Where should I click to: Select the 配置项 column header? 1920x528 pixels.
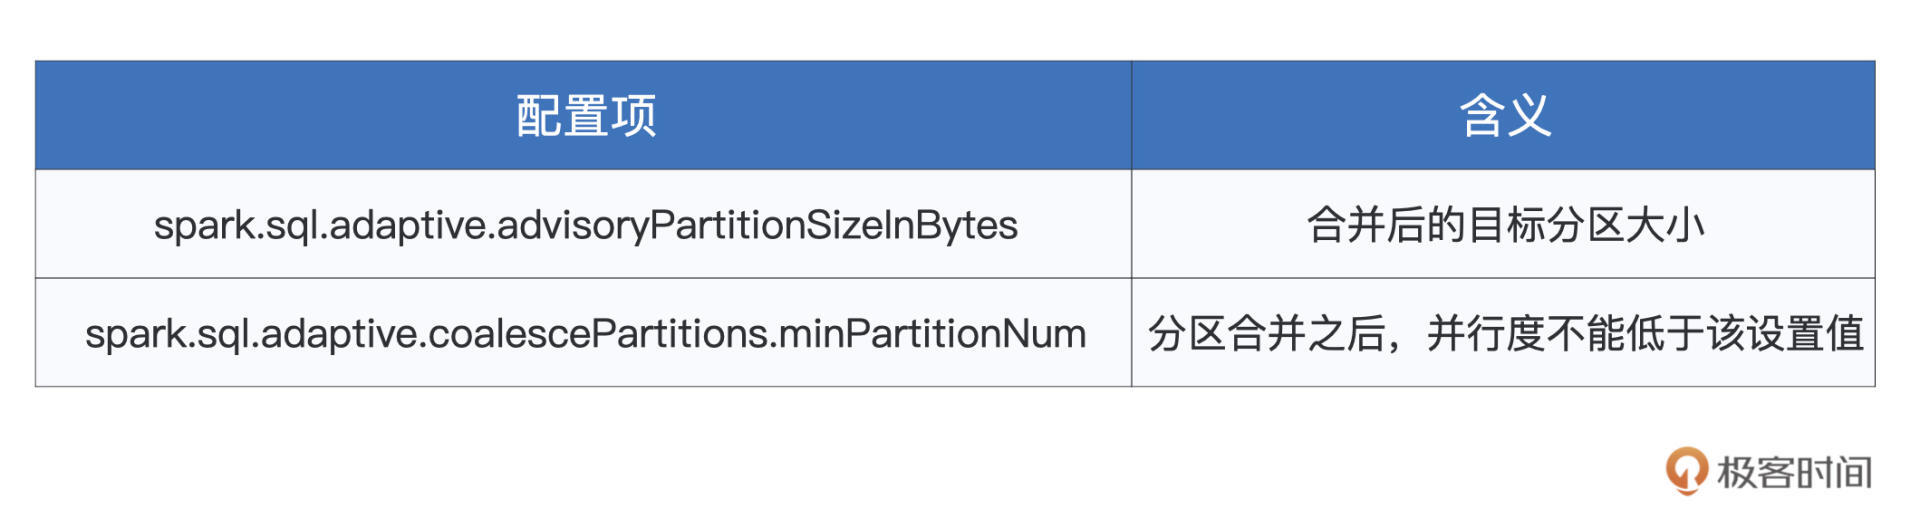[x=585, y=116]
